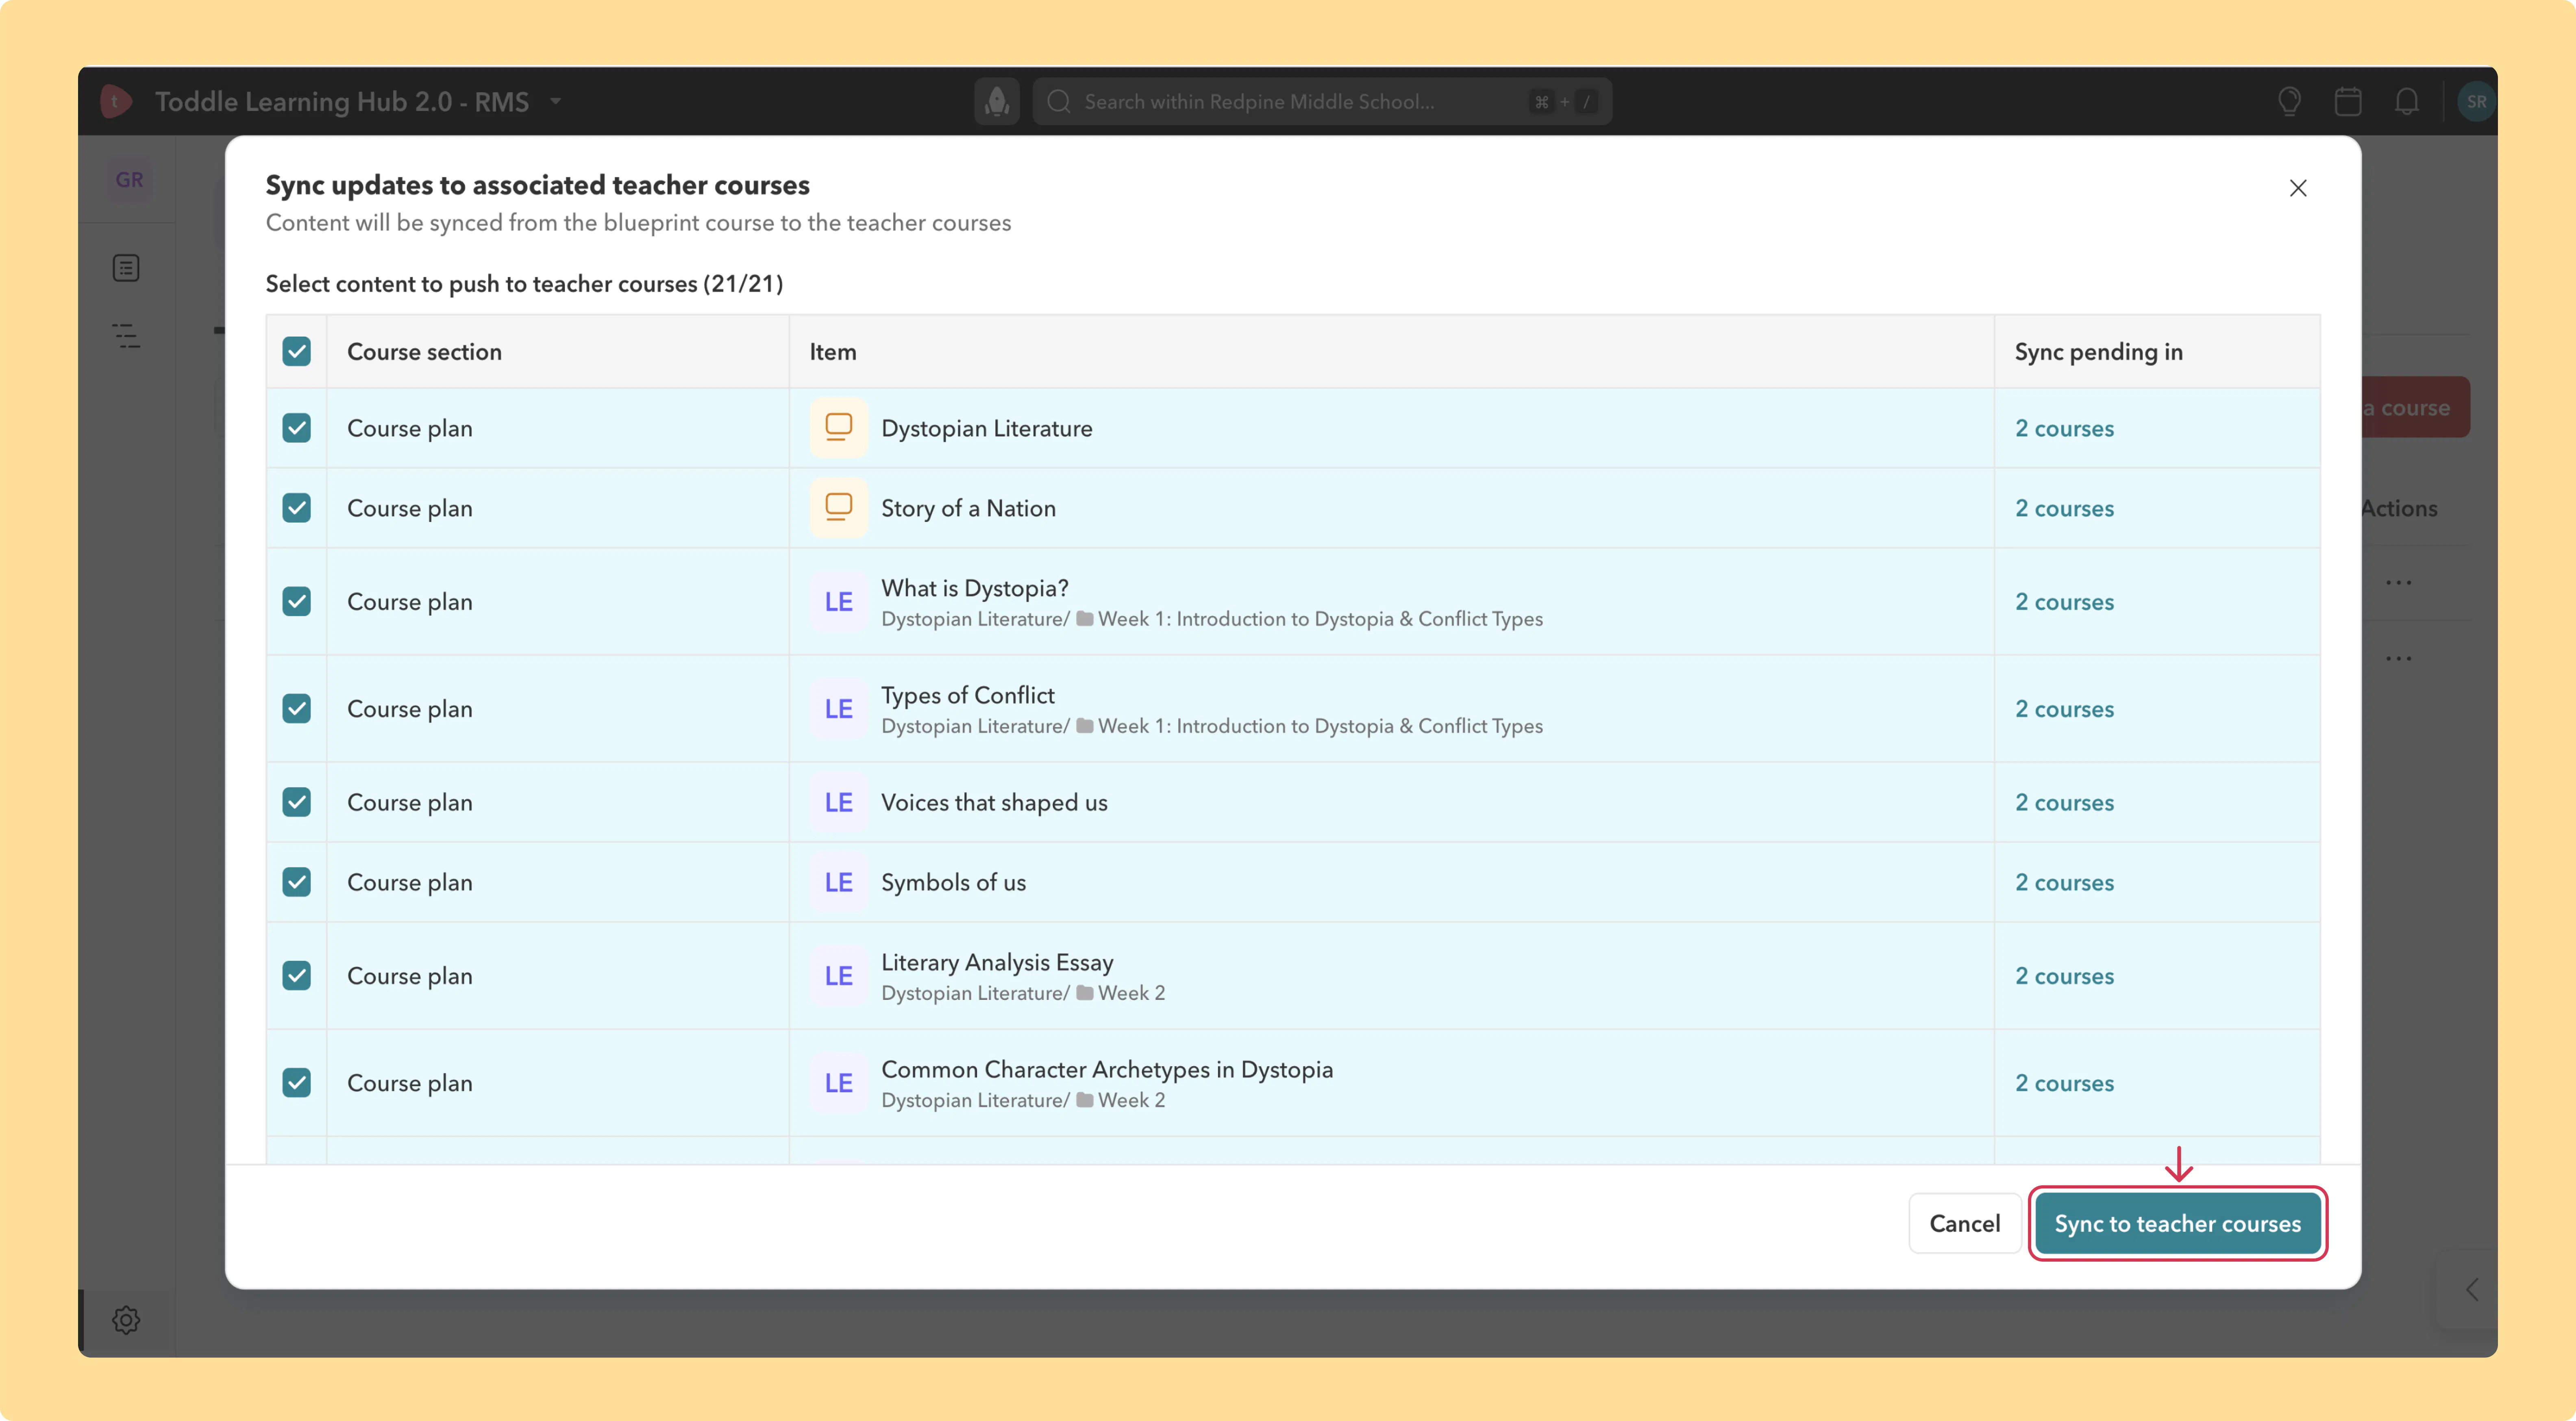Open 2 courses link for Common Character Archetypes
Viewport: 2576px width, 1421px height.
click(x=2064, y=1084)
